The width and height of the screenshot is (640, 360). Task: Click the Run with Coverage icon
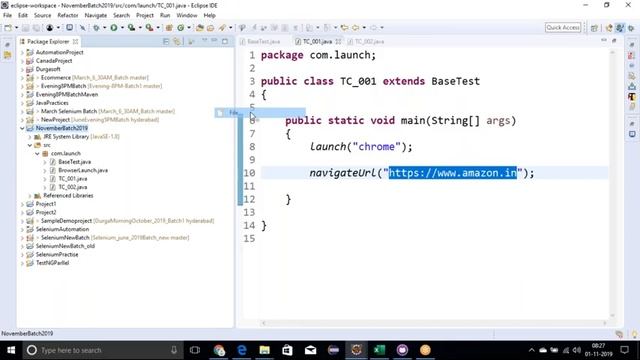coord(131,28)
